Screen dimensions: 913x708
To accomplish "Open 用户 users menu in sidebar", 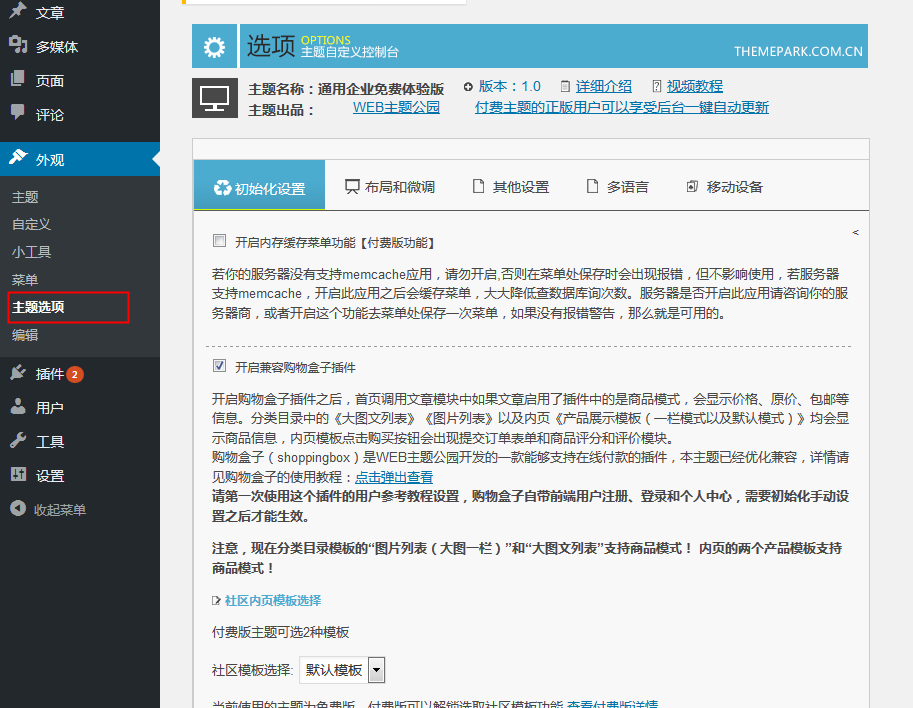I will point(49,408).
